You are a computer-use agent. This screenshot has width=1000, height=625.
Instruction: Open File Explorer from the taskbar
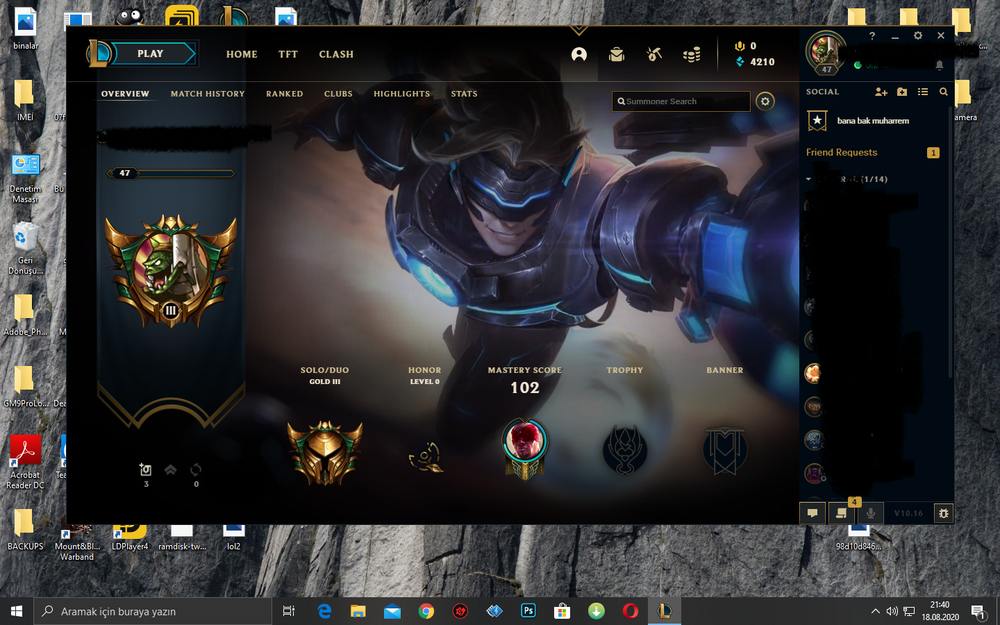tap(358, 612)
